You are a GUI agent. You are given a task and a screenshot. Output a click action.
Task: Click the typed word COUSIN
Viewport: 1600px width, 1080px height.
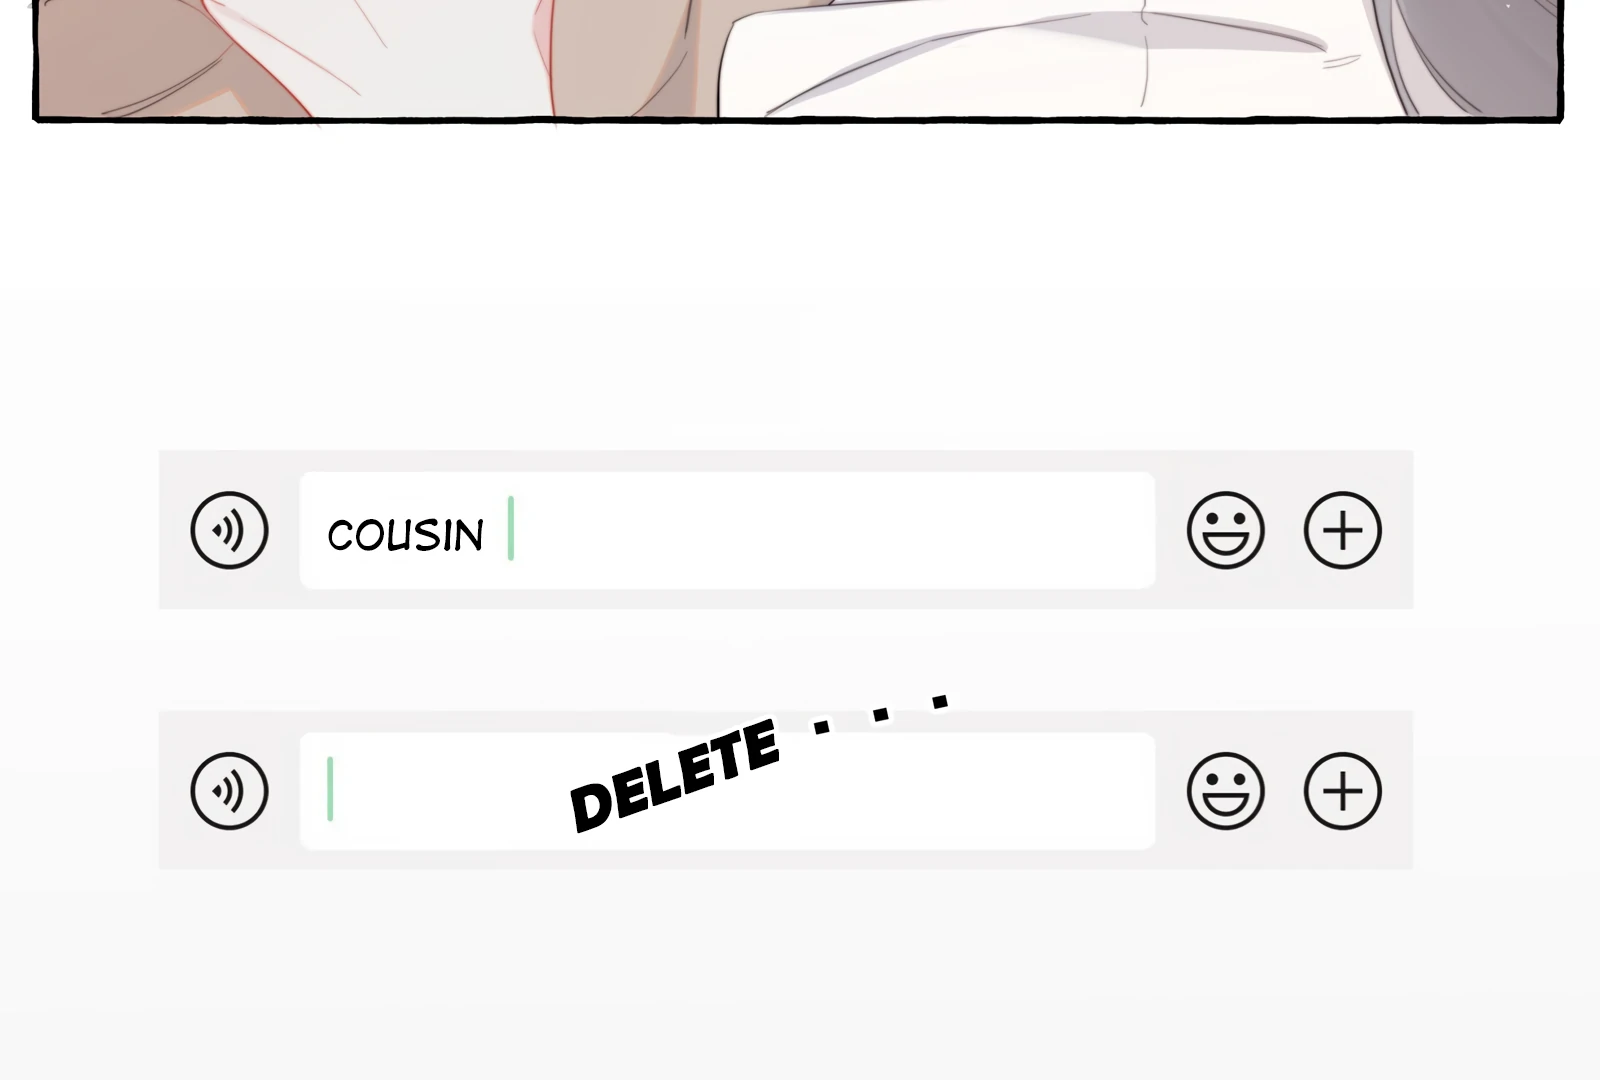[405, 535]
